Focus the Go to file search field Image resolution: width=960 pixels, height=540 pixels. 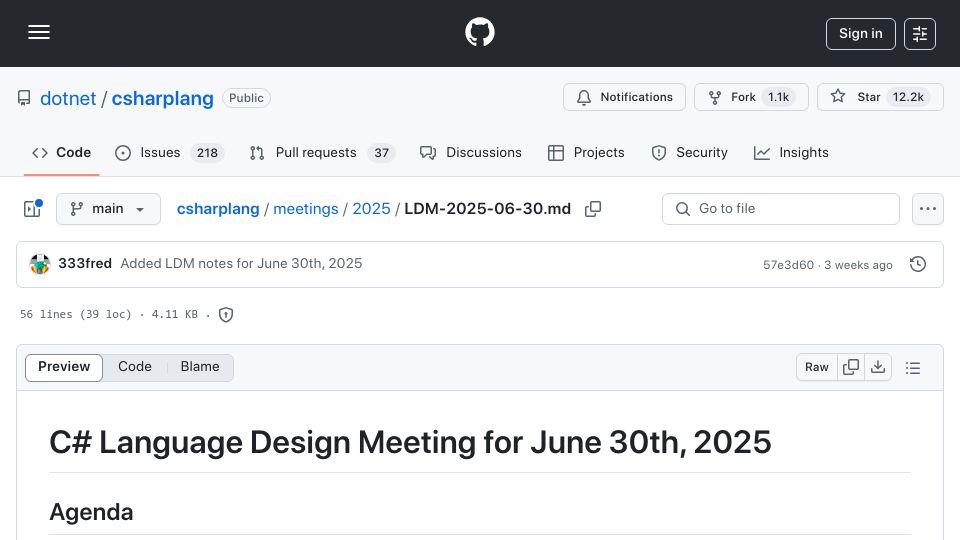click(781, 209)
